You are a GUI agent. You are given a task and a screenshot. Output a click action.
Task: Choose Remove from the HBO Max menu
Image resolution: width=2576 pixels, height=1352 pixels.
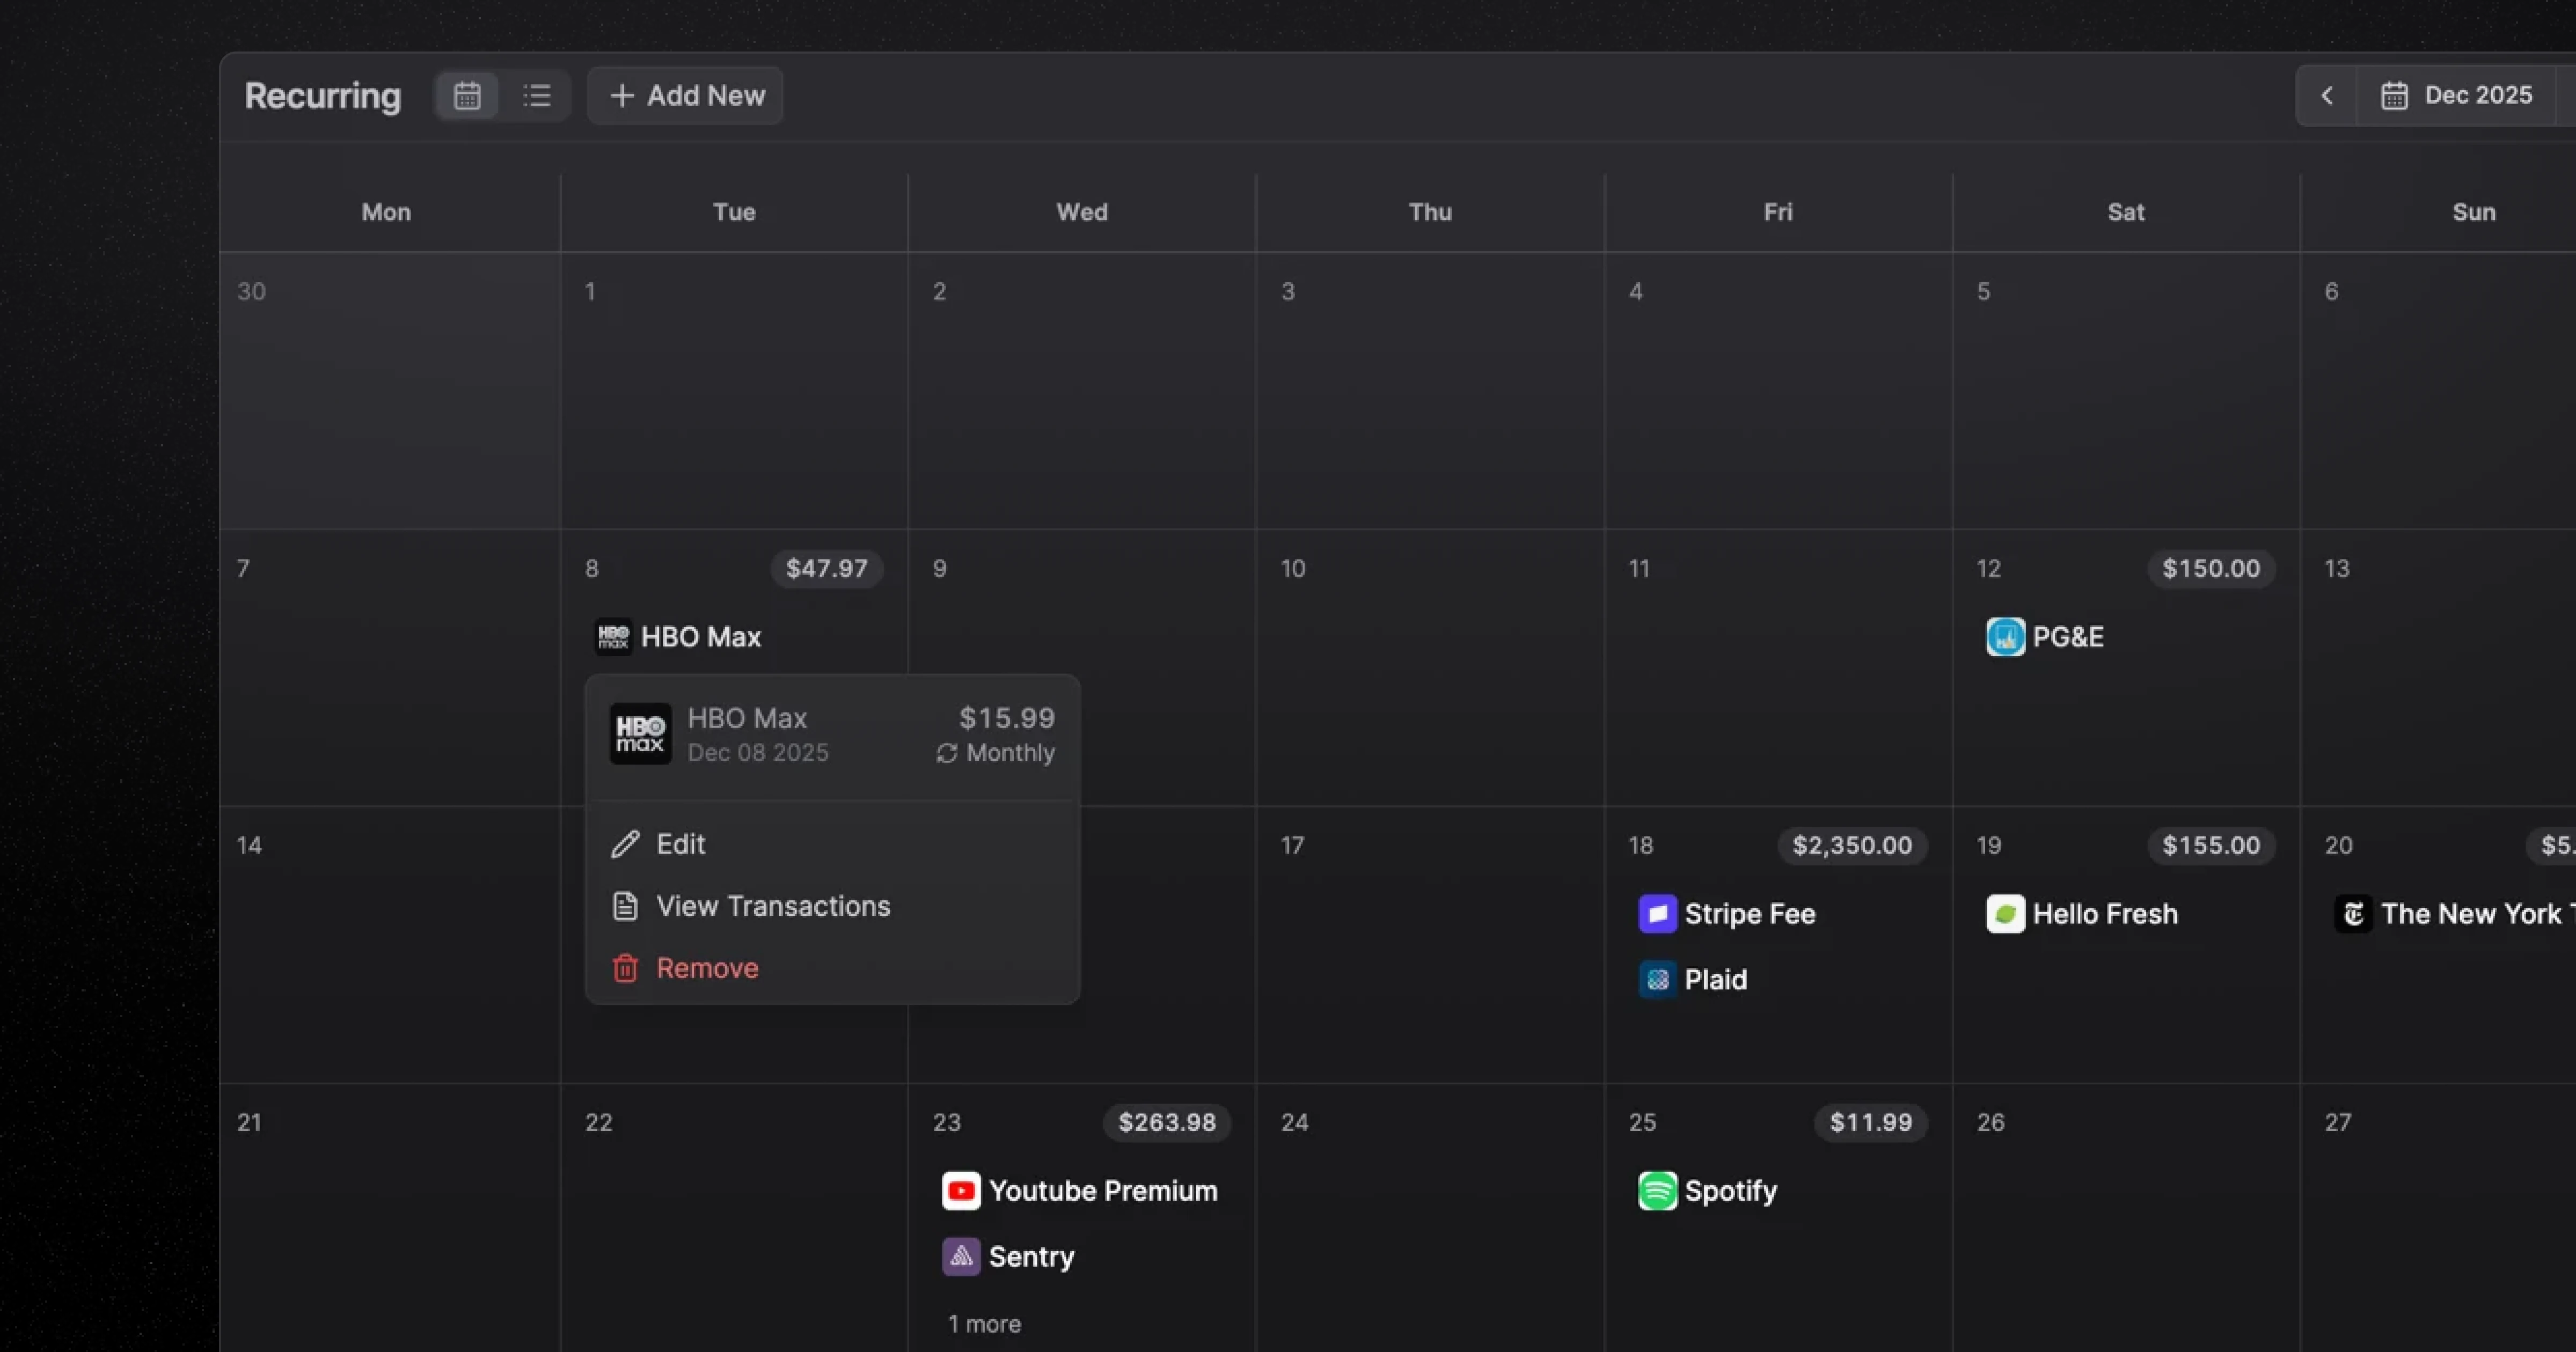[x=707, y=967]
